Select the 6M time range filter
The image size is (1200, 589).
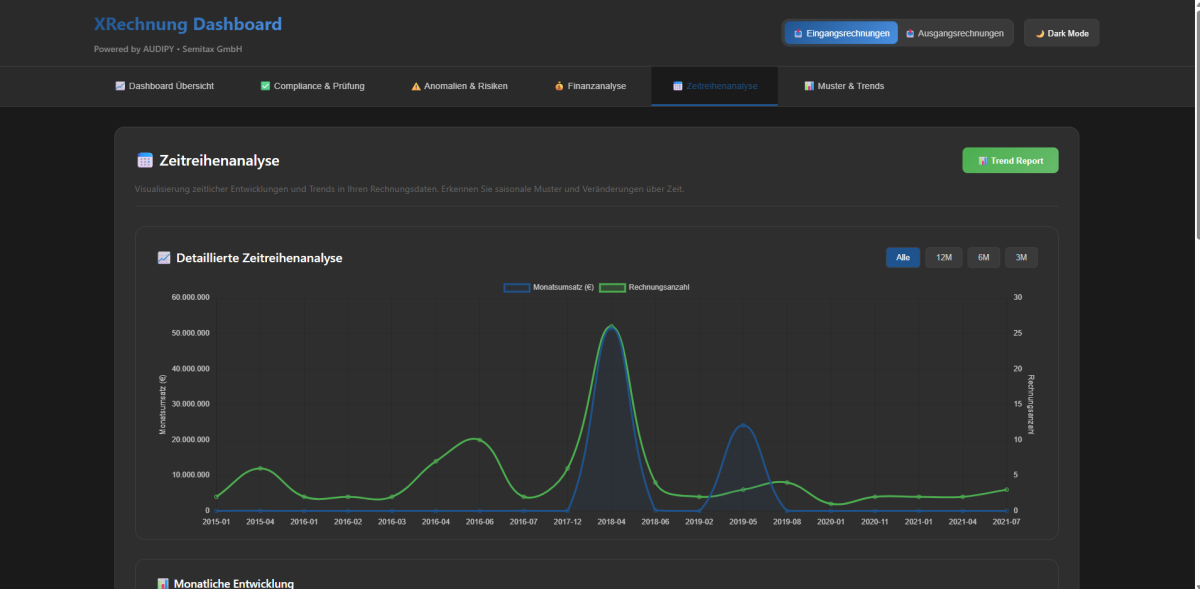click(x=983, y=258)
